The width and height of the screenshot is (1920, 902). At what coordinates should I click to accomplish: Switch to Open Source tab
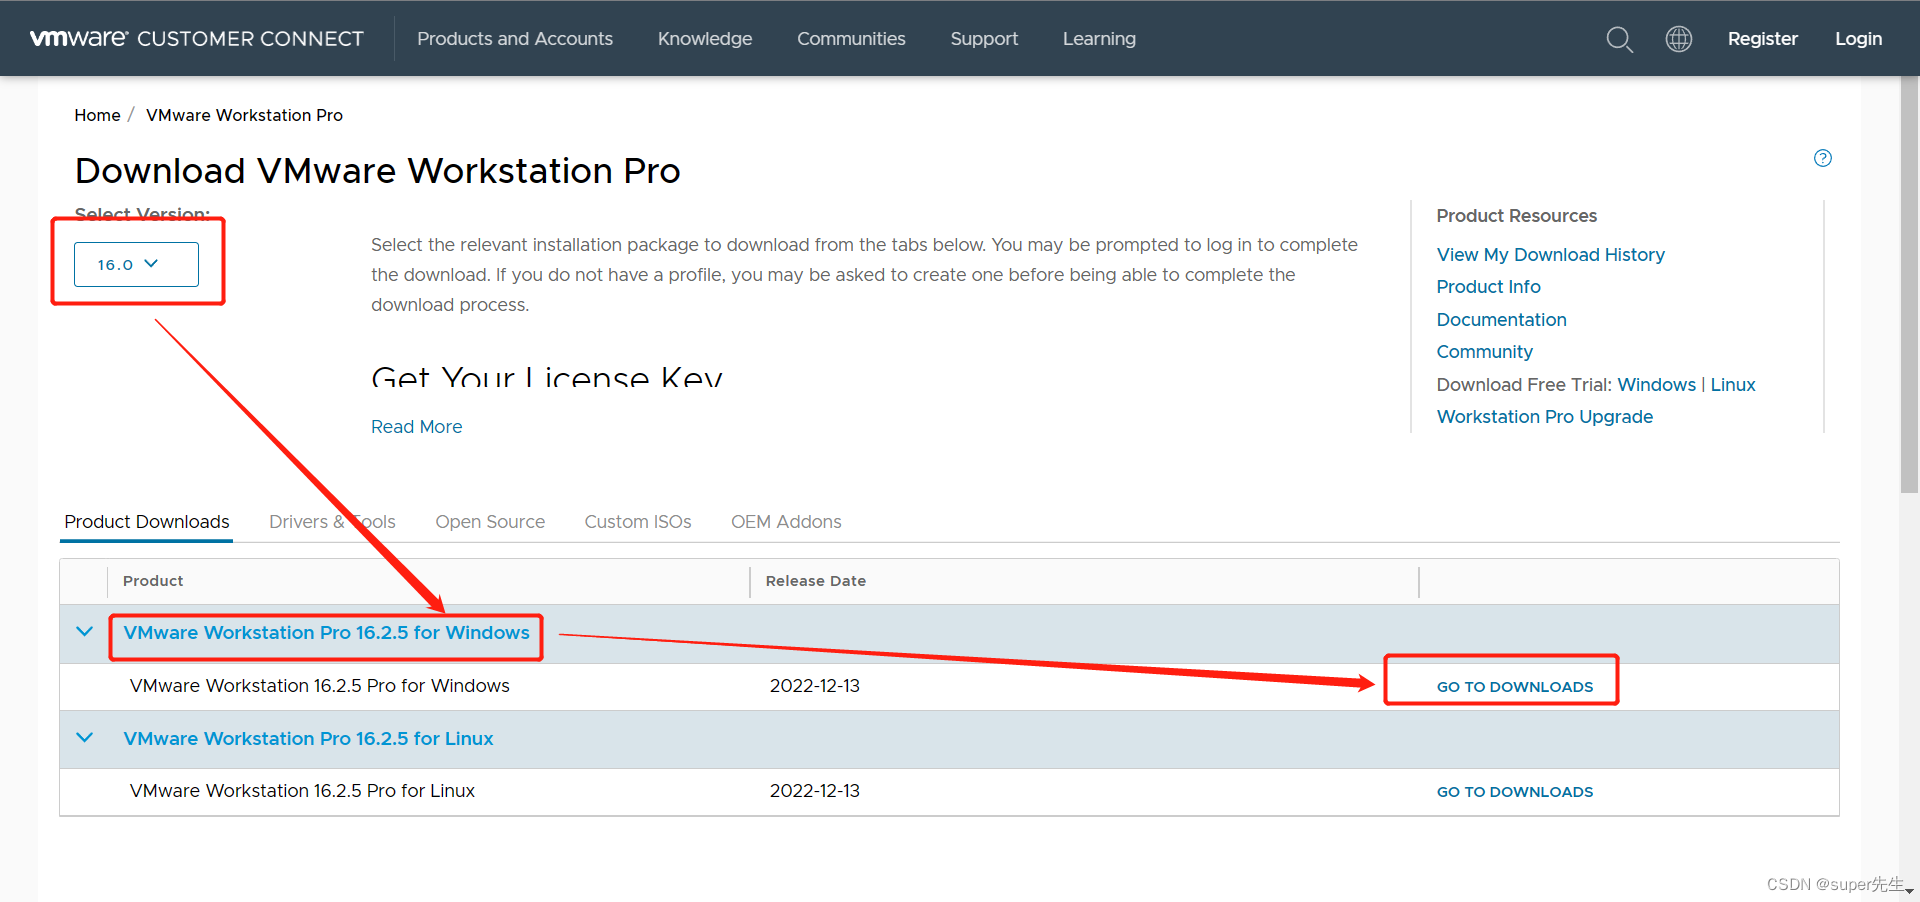pyautogui.click(x=490, y=522)
